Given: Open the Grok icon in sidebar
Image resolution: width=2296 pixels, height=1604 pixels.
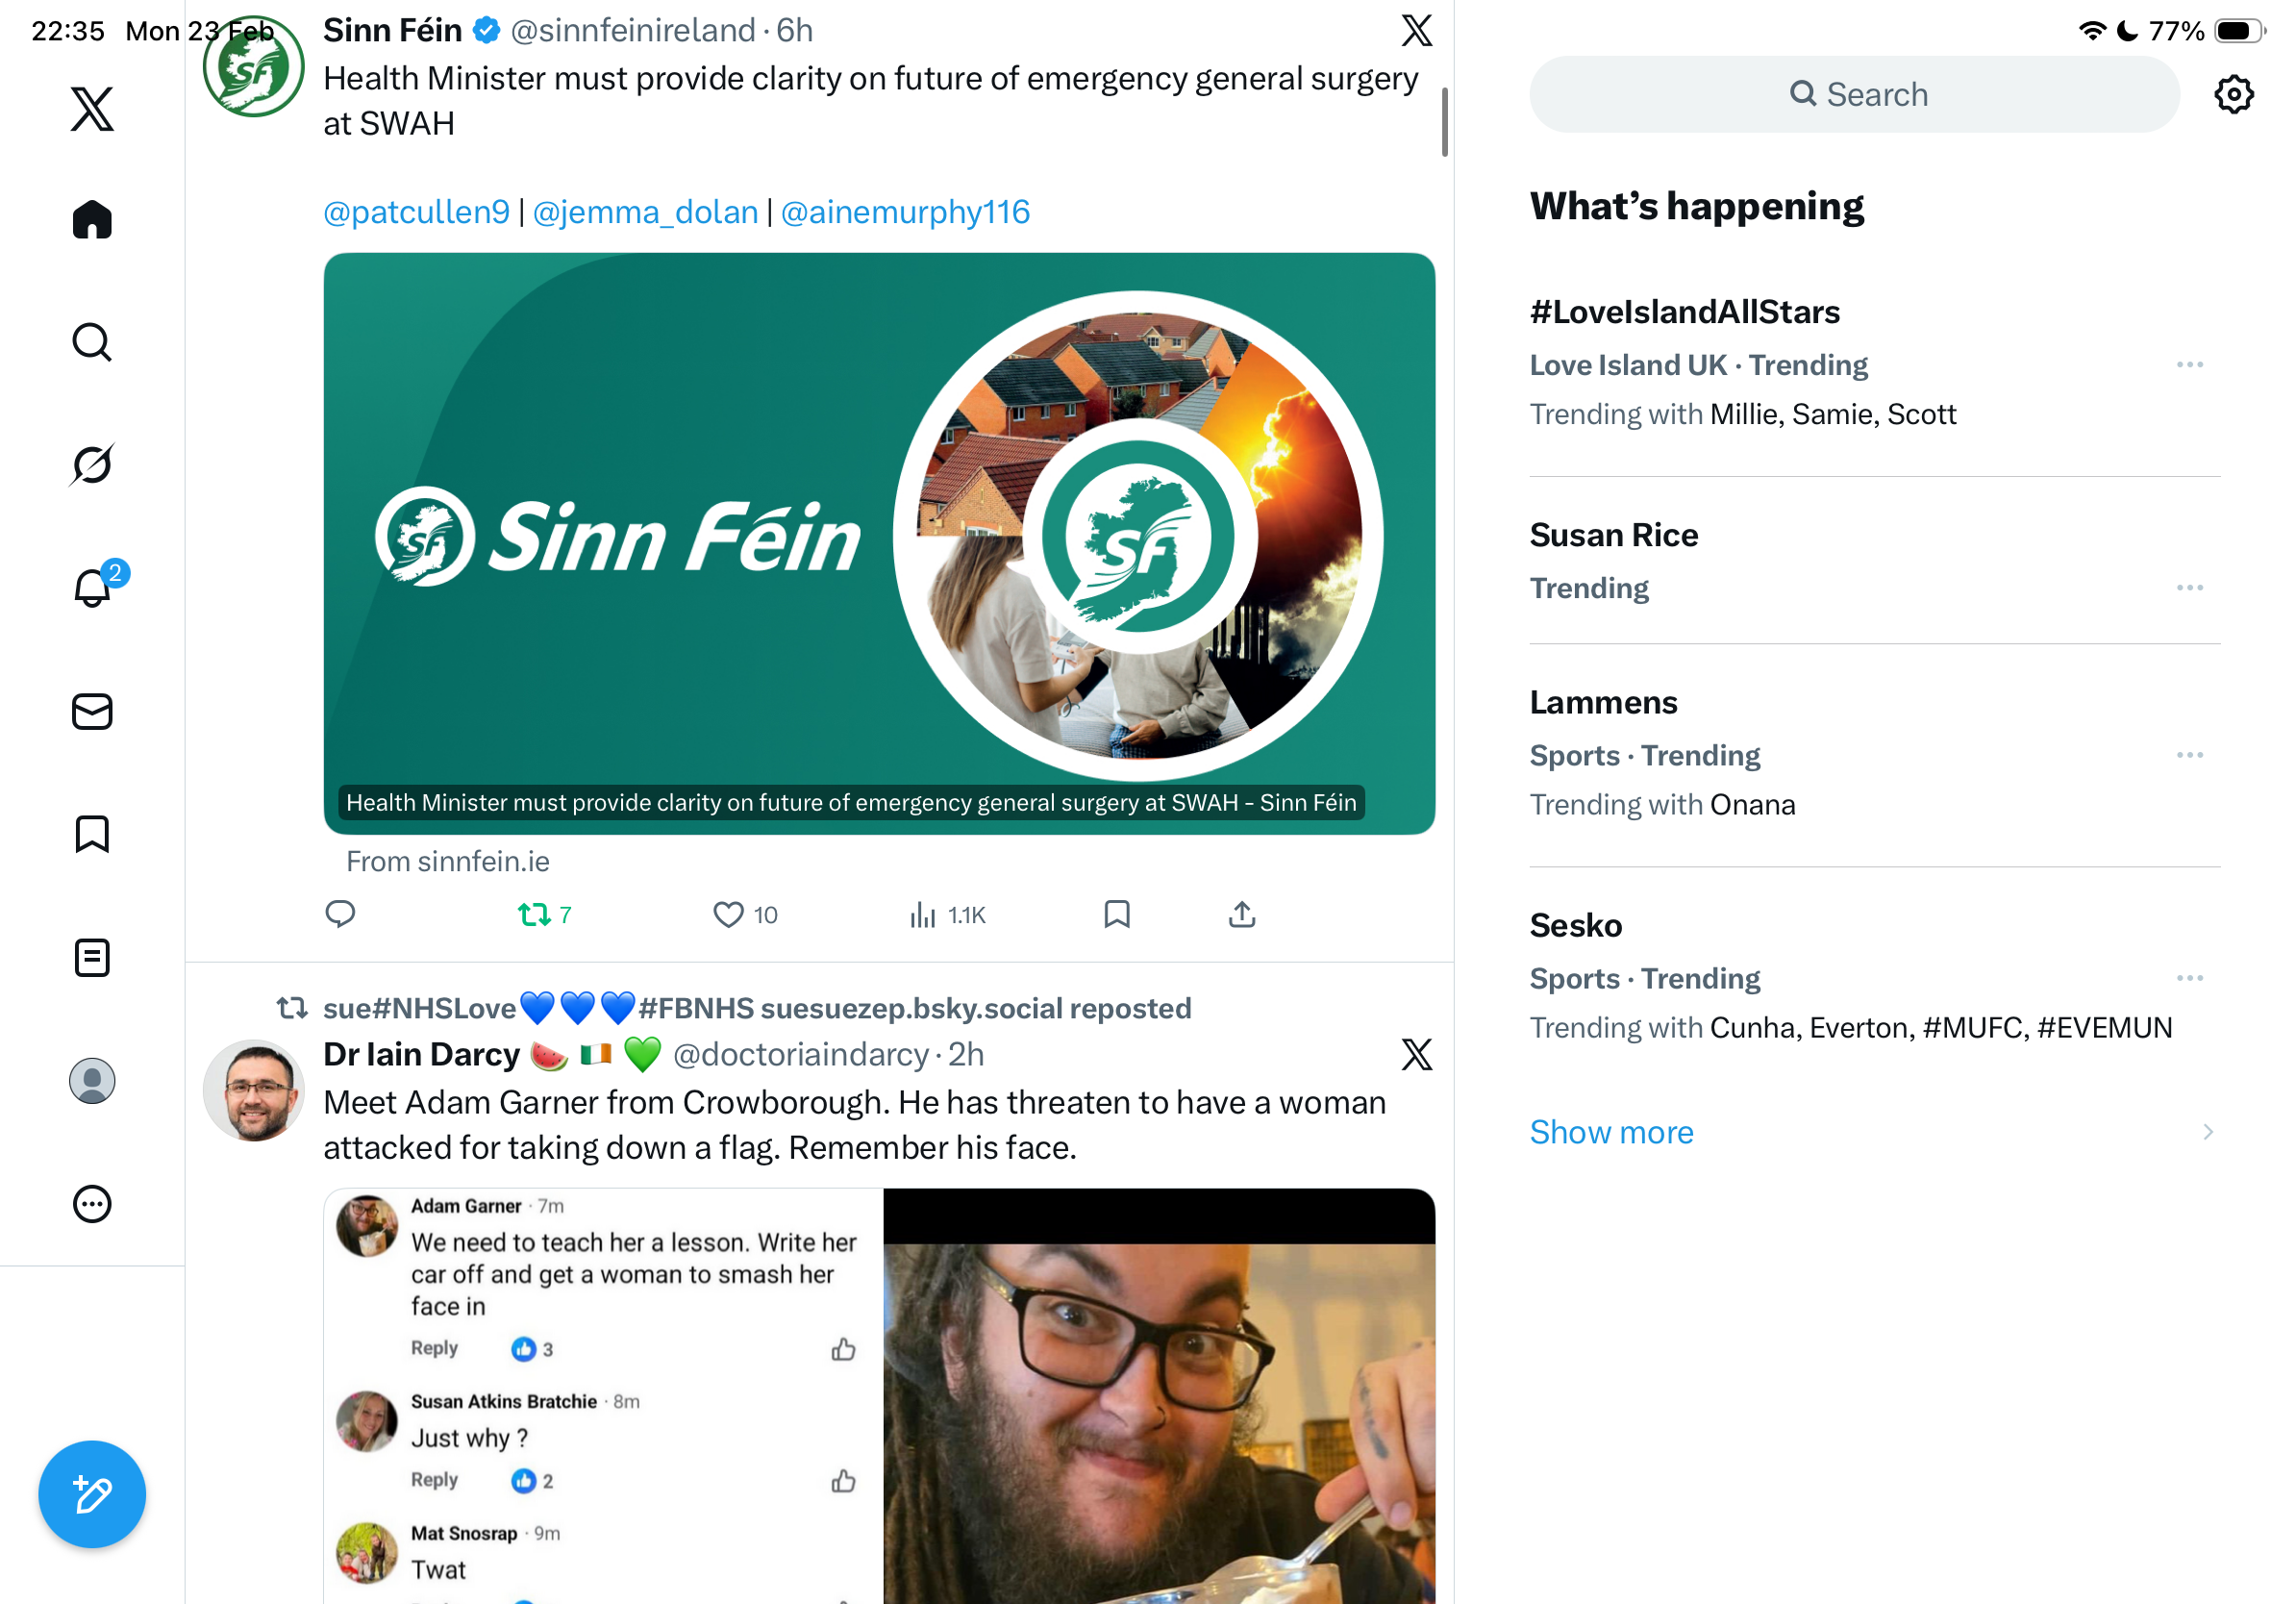Looking at the screenshot, I should (x=92, y=464).
